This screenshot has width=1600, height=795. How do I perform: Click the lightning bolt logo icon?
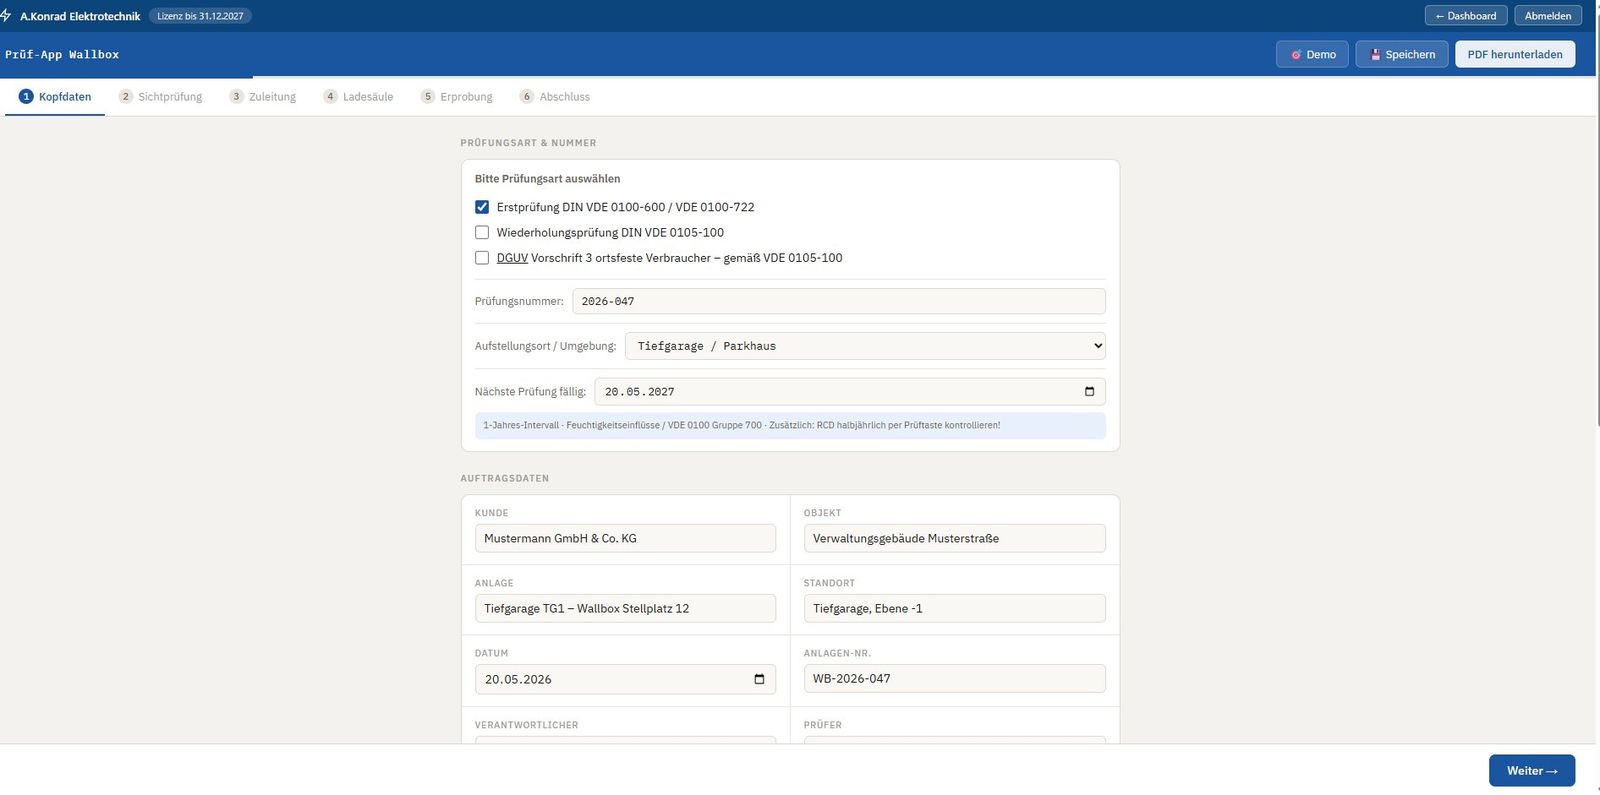coord(6,15)
